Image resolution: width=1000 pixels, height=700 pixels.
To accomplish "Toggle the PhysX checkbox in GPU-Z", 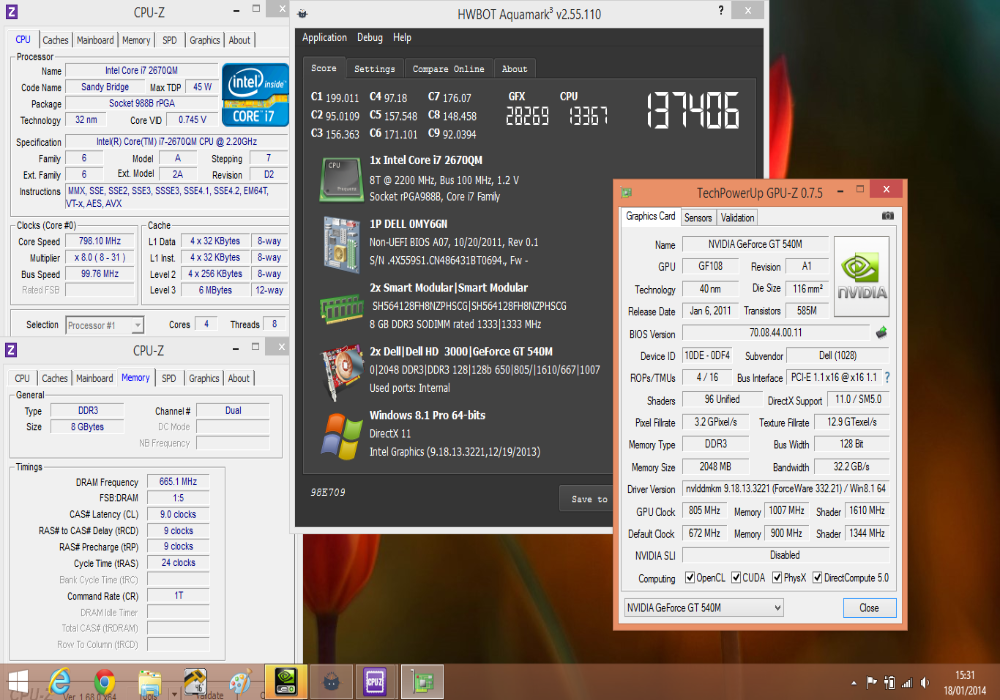I will pos(777,578).
